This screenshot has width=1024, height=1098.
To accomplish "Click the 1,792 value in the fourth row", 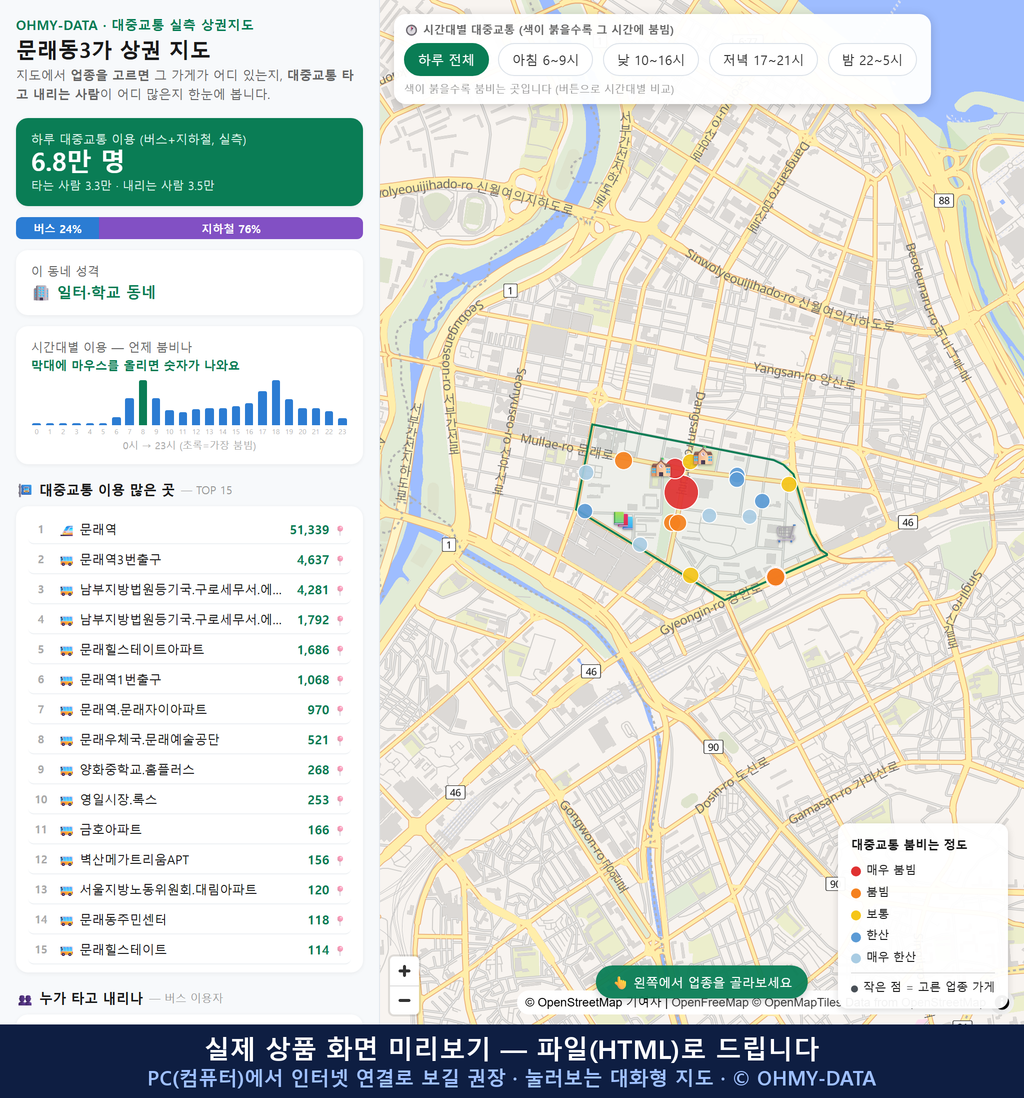I will click(x=313, y=620).
